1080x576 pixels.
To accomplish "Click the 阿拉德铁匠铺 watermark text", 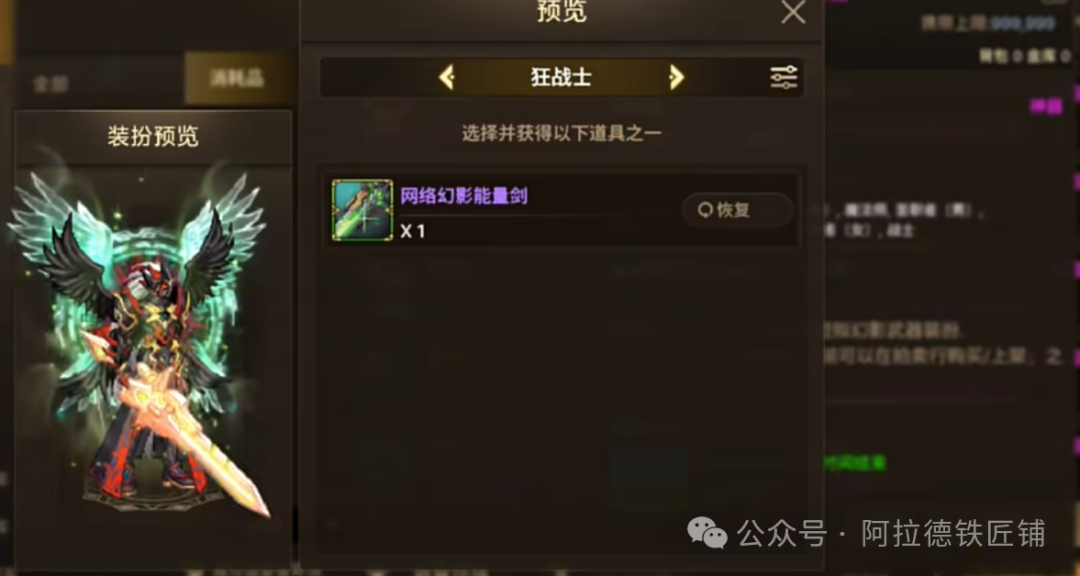I will (953, 534).
